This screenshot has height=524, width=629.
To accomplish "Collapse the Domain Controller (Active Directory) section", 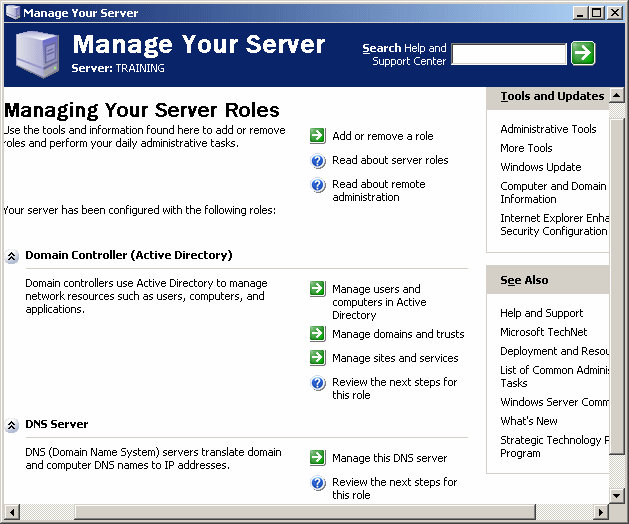I will 12,256.
